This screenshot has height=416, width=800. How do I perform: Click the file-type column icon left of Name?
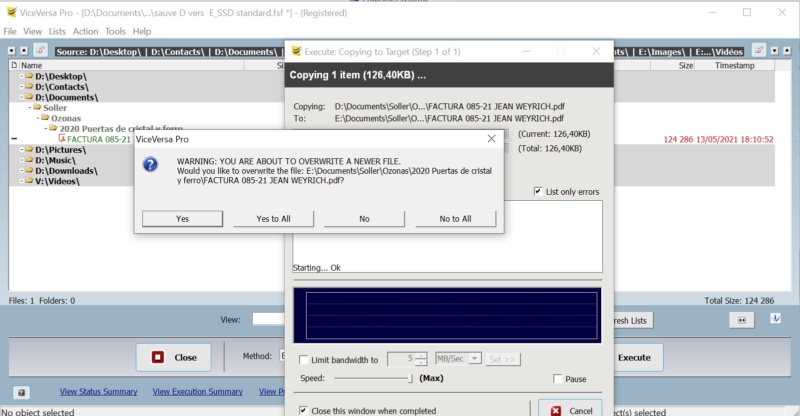click(14, 65)
